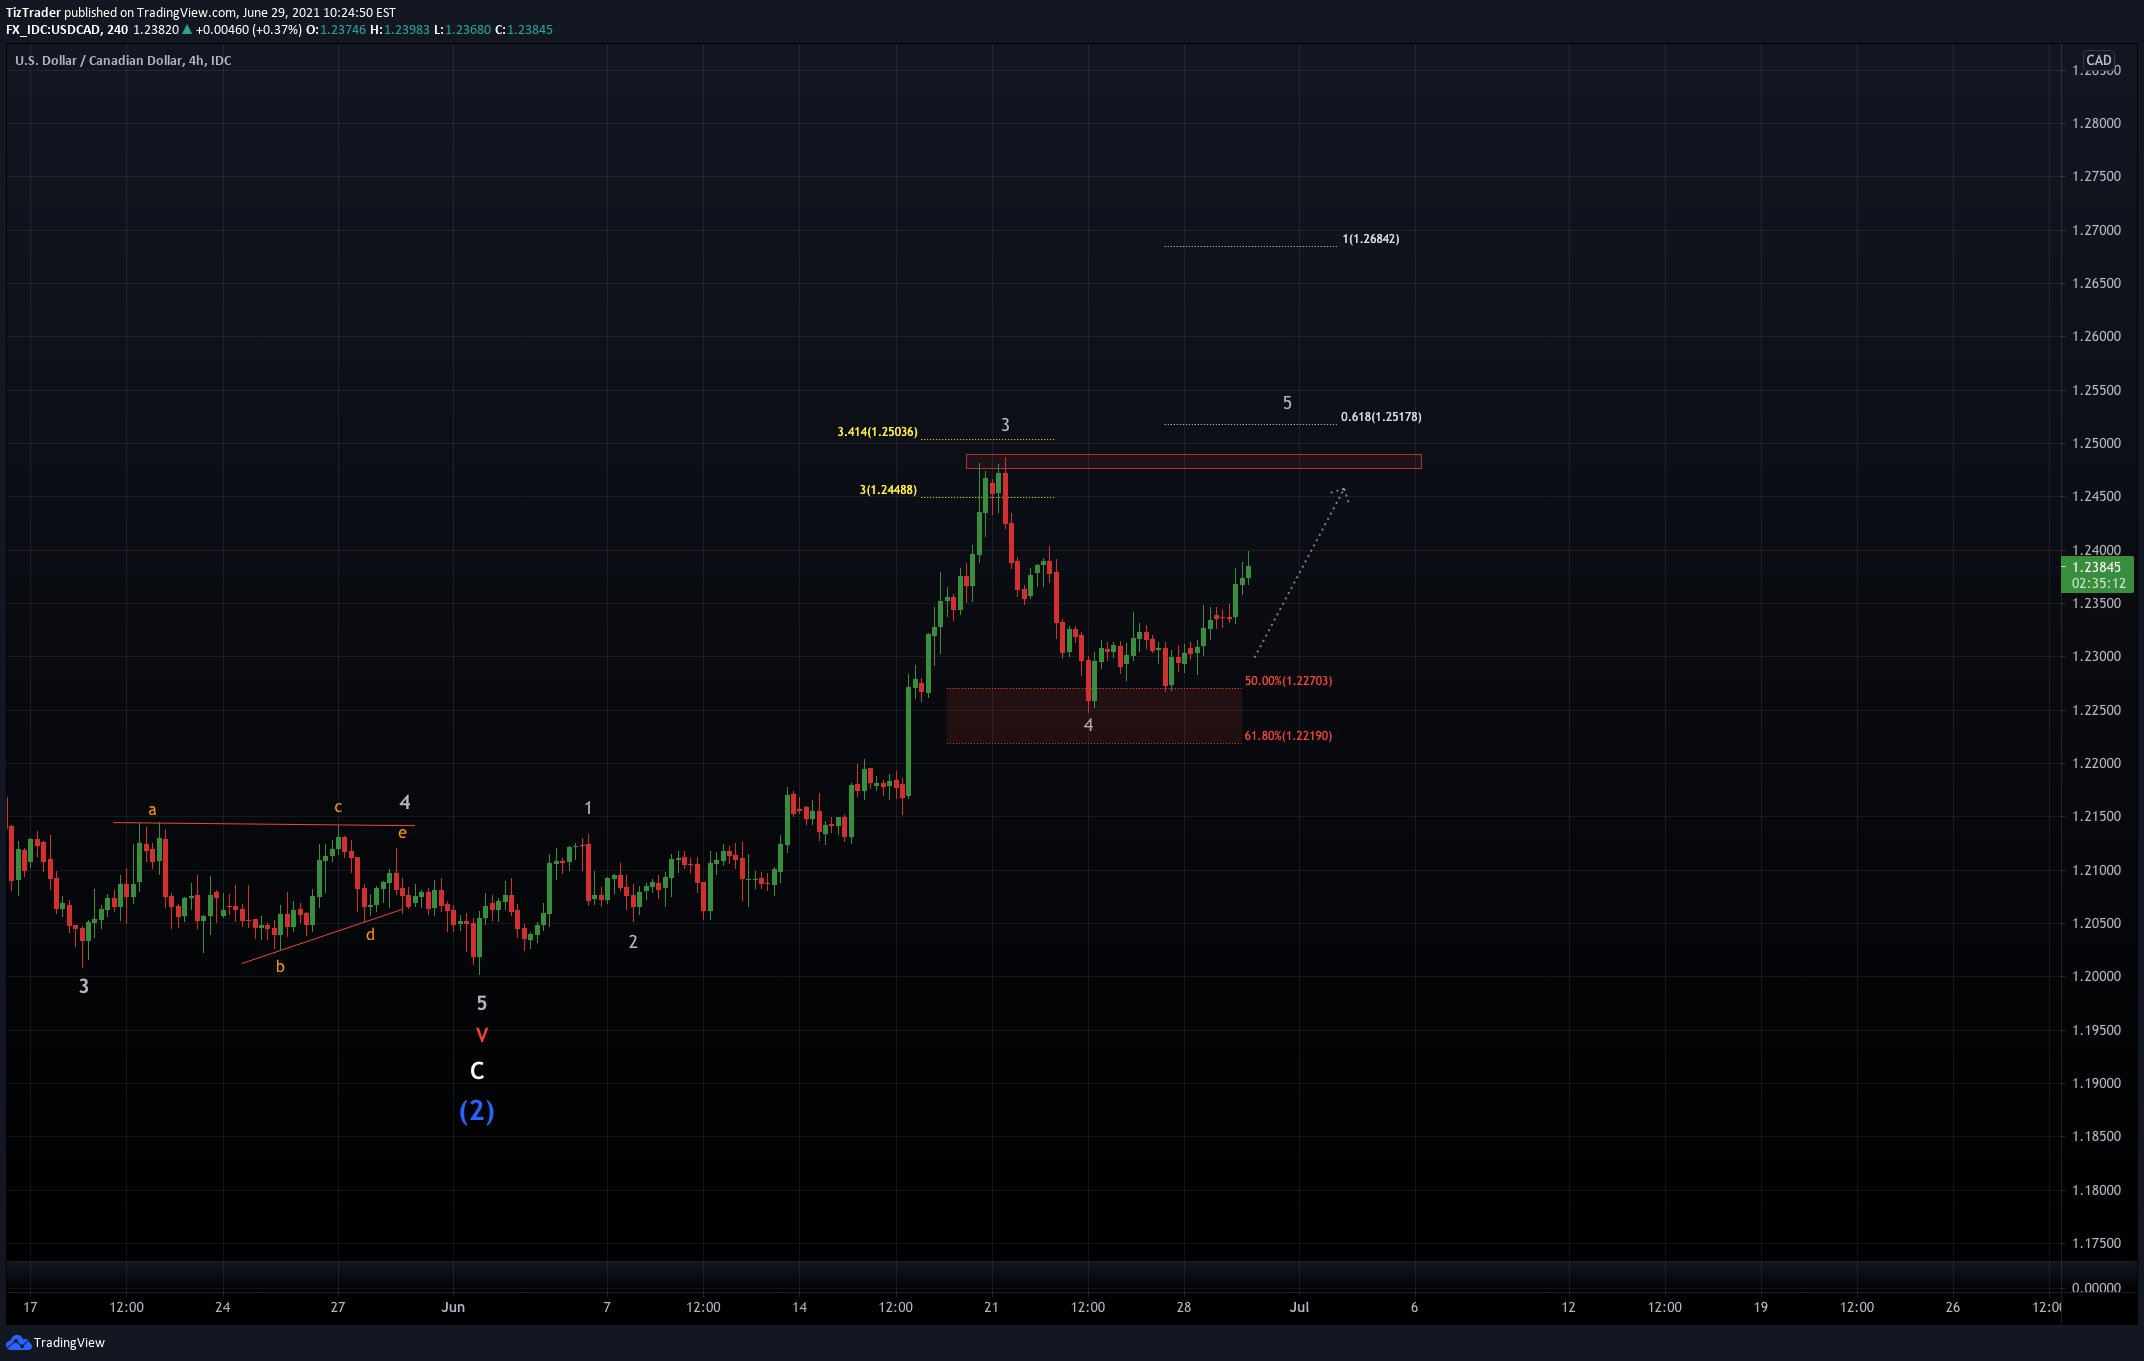This screenshot has width=2144, height=1361.
Task: Select the CAD currency label
Action: [x=2098, y=60]
